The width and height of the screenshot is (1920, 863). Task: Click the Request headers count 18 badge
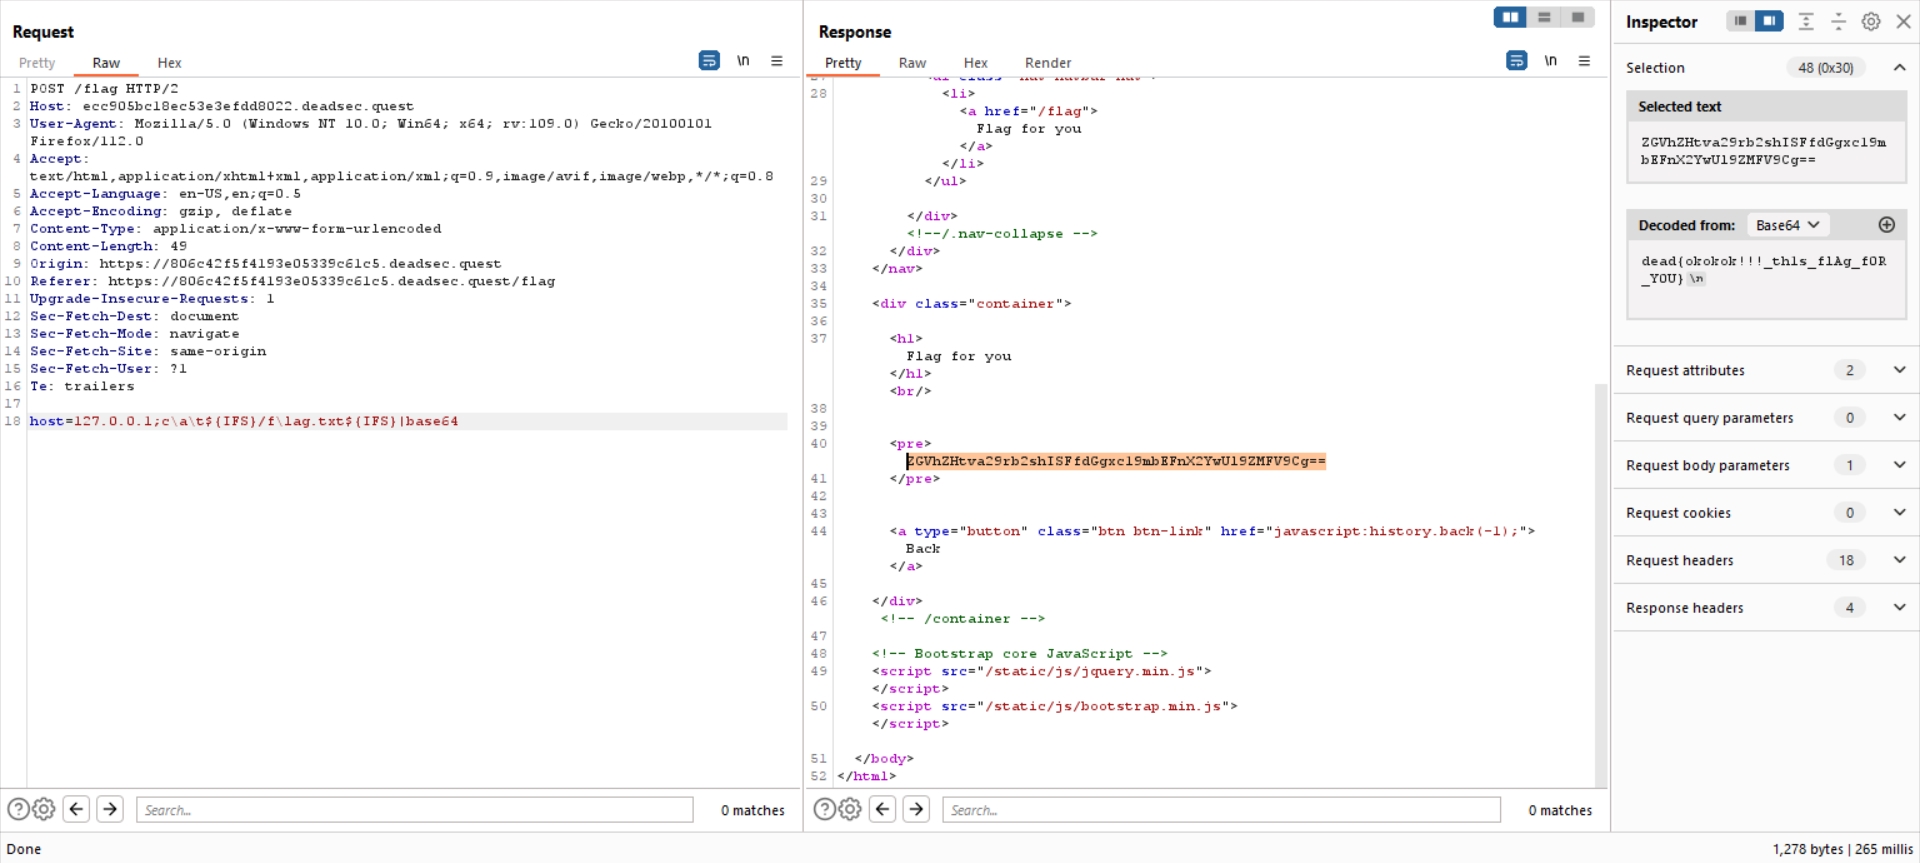tap(1846, 560)
